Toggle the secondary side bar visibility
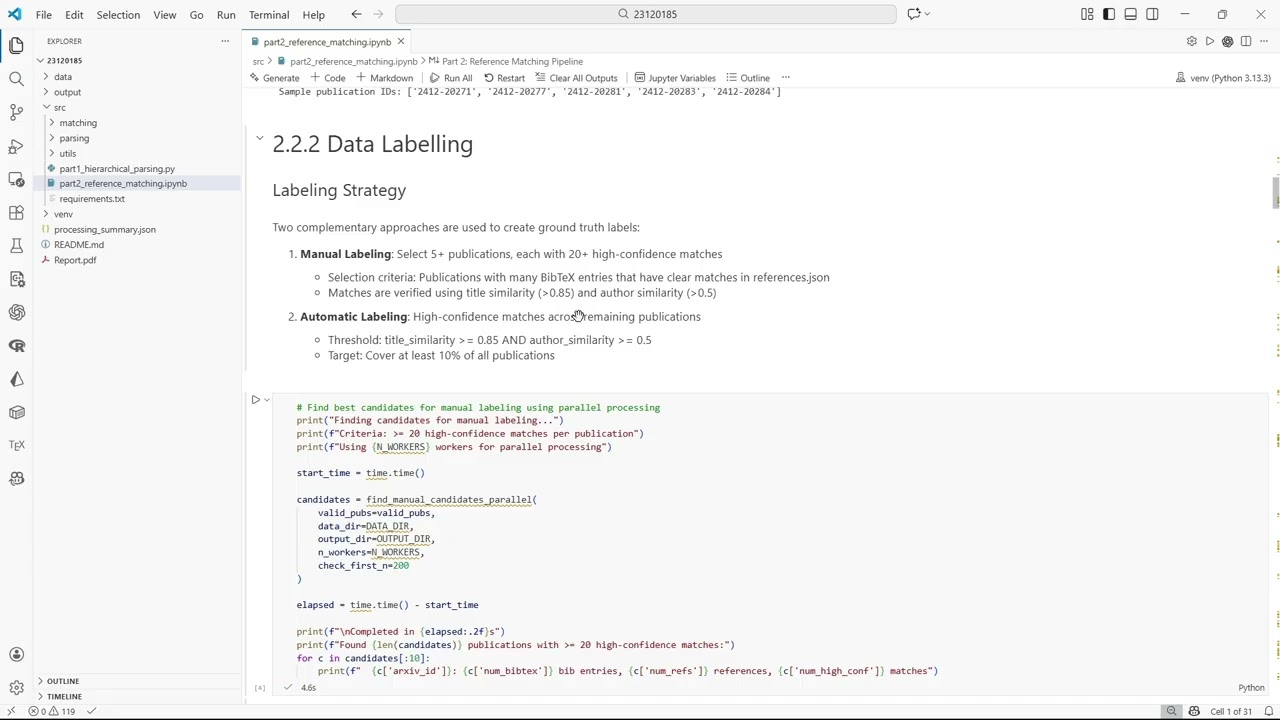Screen dimensions: 1280x720 [1152, 14]
